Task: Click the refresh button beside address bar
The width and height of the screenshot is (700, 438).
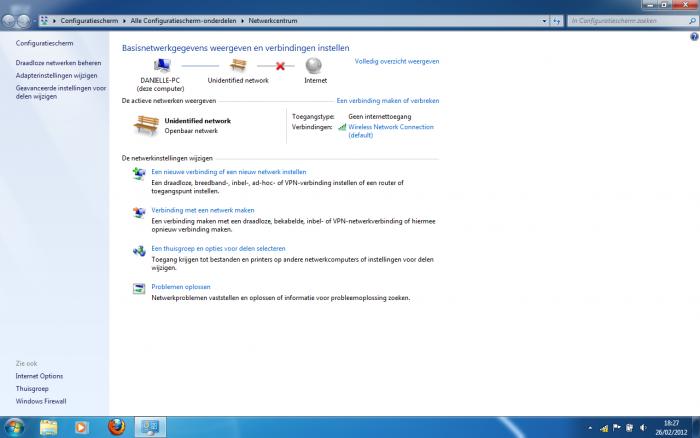Action: 556,21
